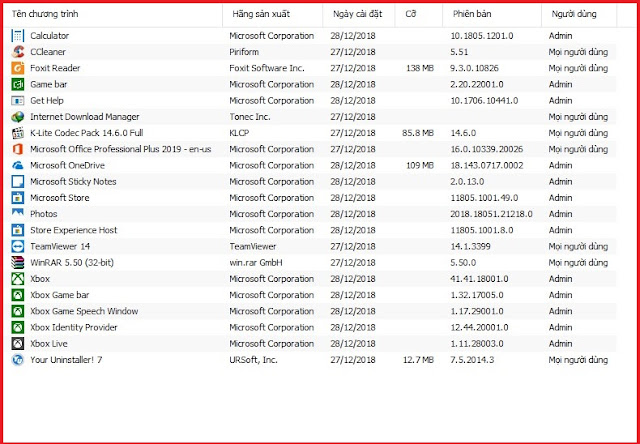
Task: Click the Microsoft Sticky Notes icon
Action: point(18,182)
